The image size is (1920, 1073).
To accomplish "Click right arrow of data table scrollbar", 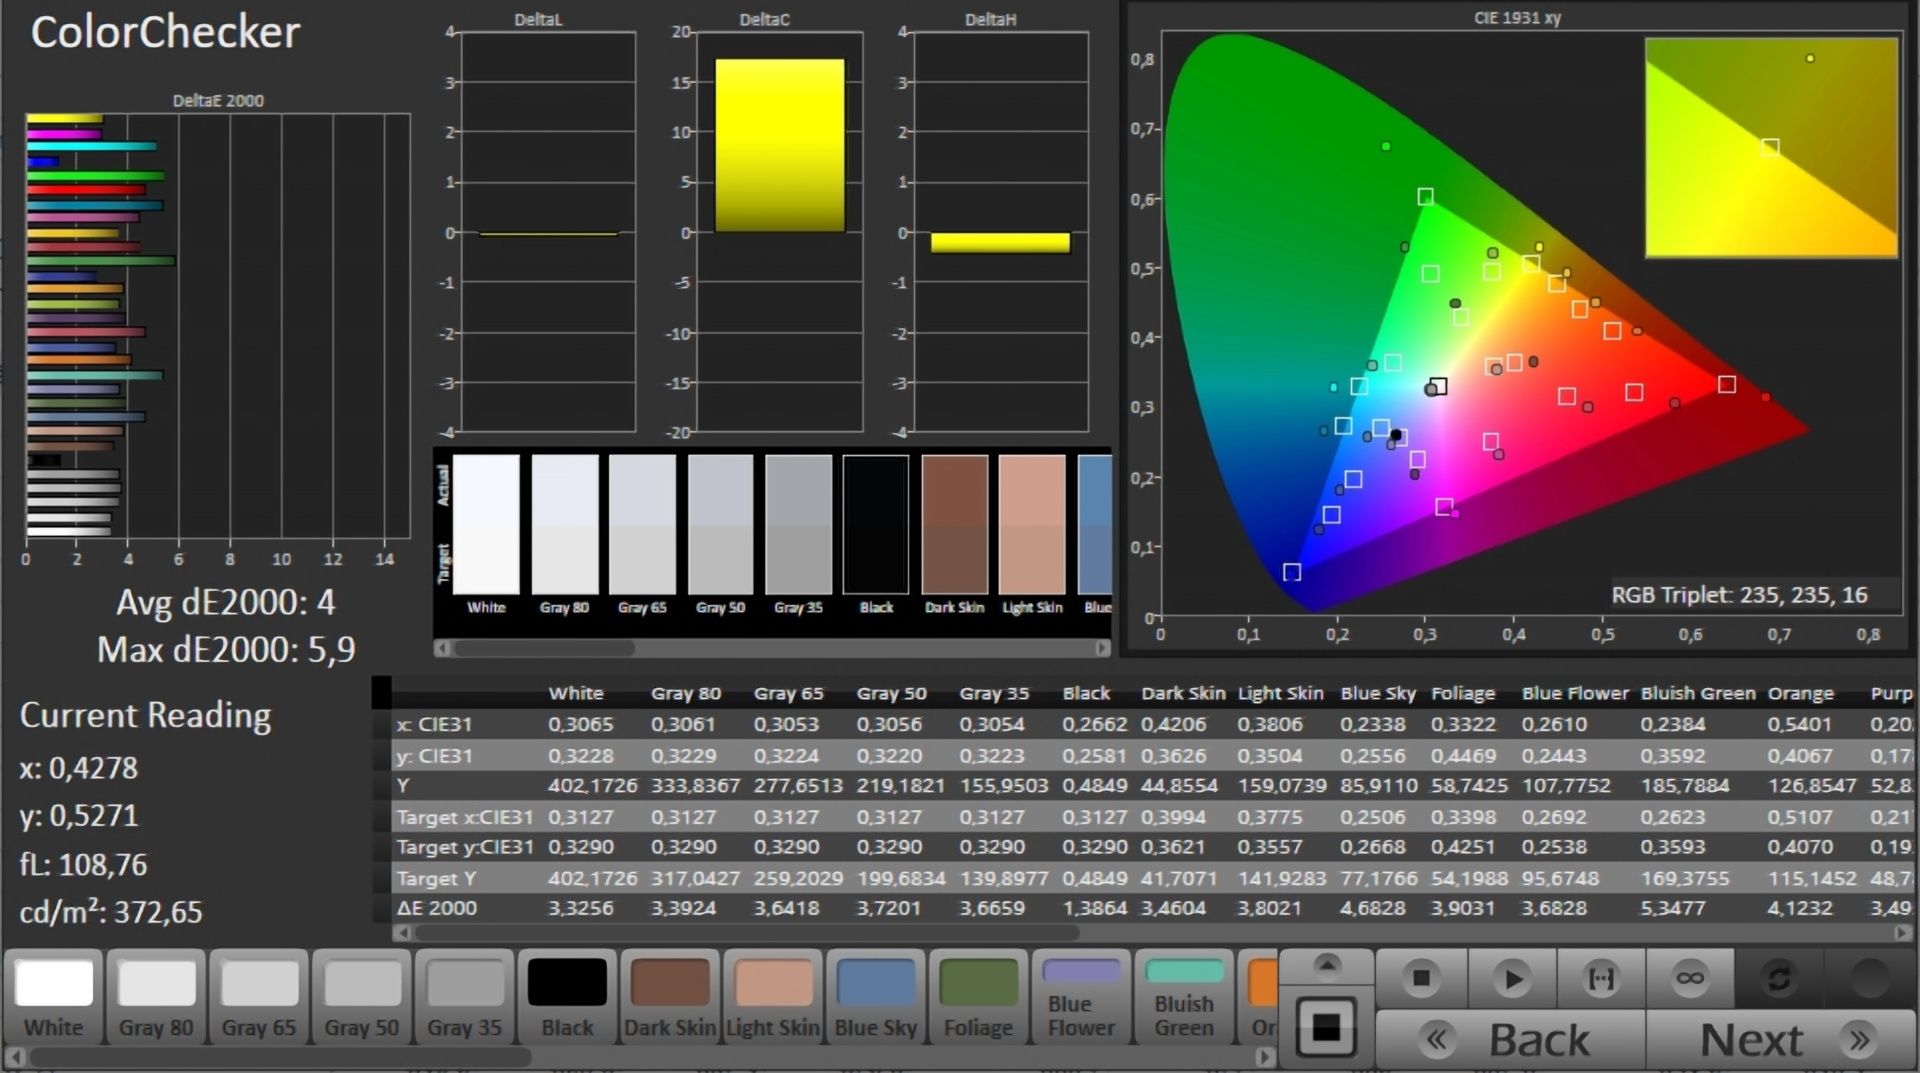I will coord(1901,932).
